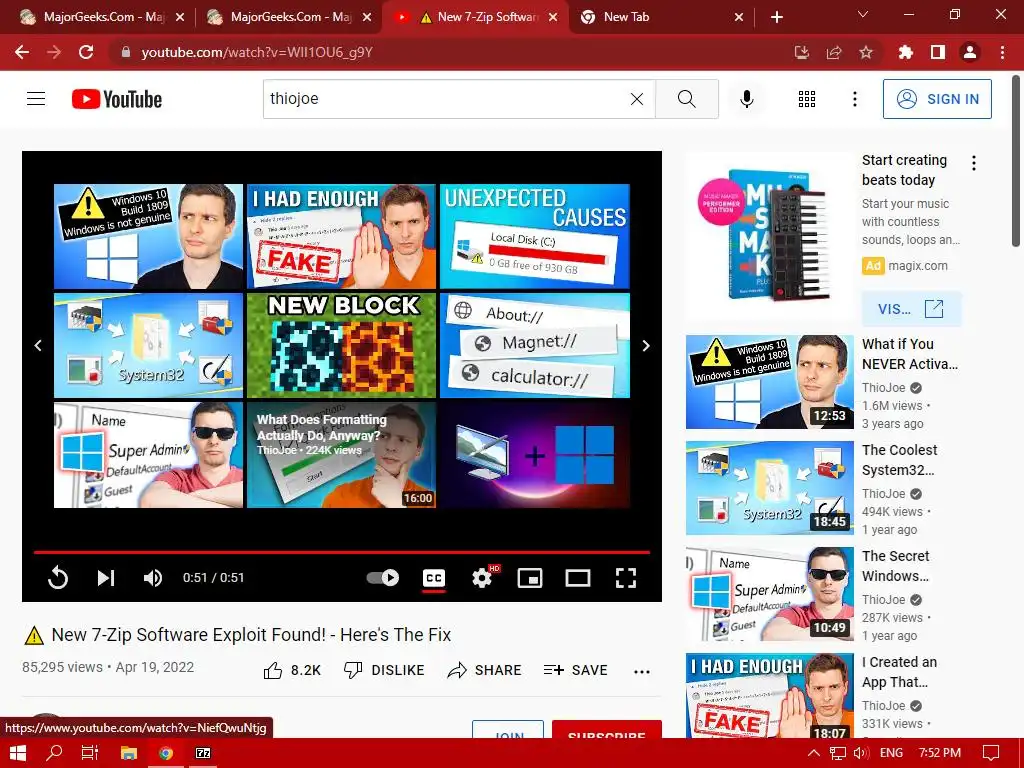Image resolution: width=1024 pixels, height=768 pixels.
Task: Click the DISLIKE button
Action: point(384,670)
